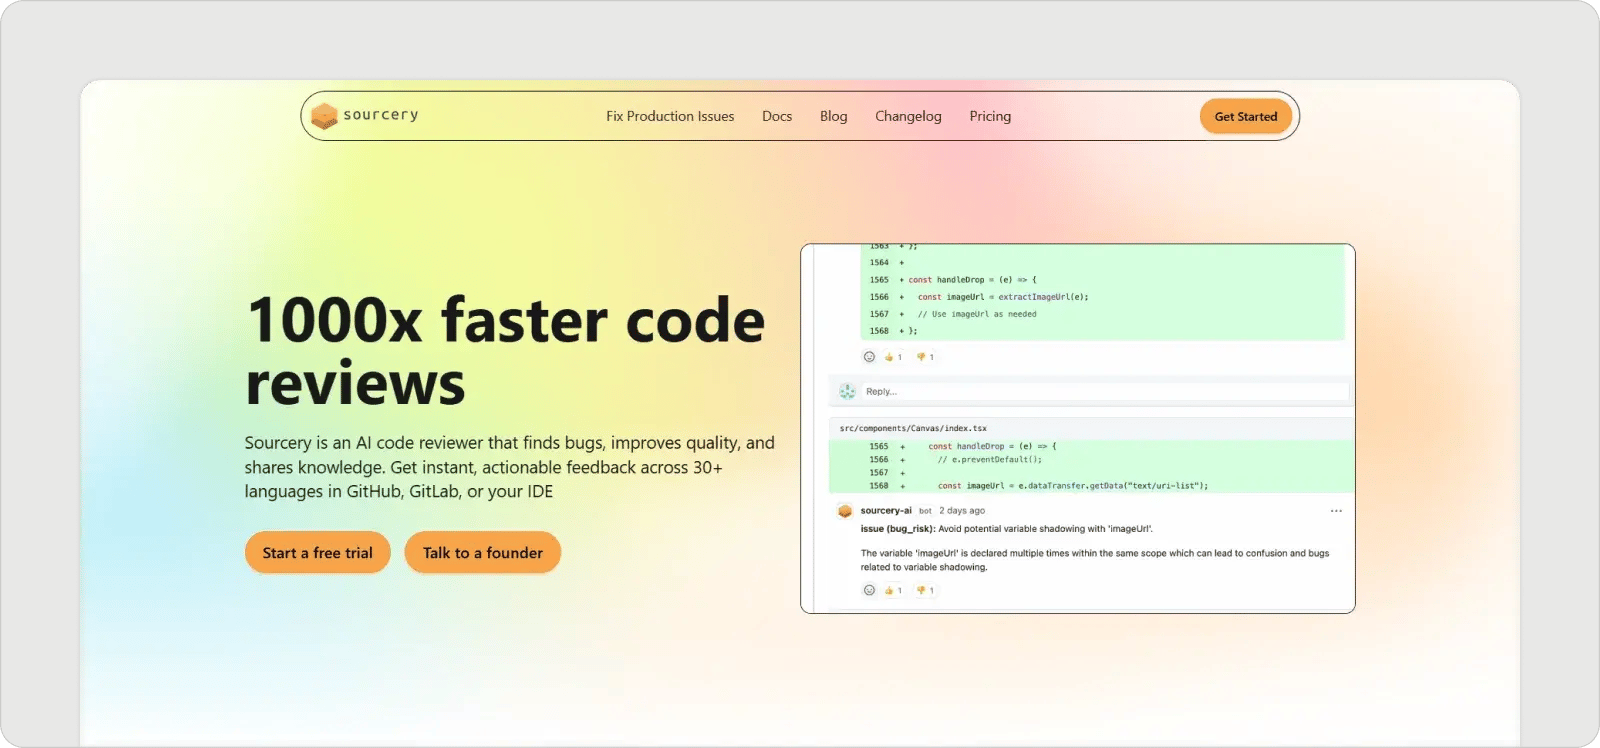This screenshot has height=748, width=1600.
Task: Click the Sourcery hexagon logo icon
Action: click(324, 117)
